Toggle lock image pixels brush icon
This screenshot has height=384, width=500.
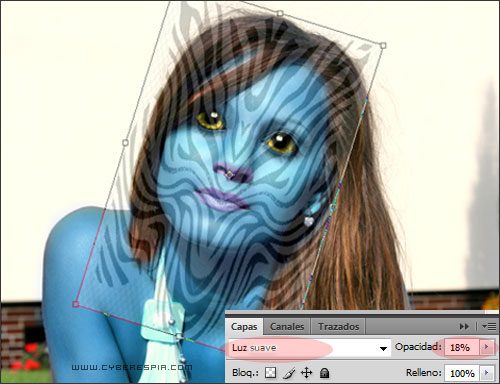click(x=289, y=373)
